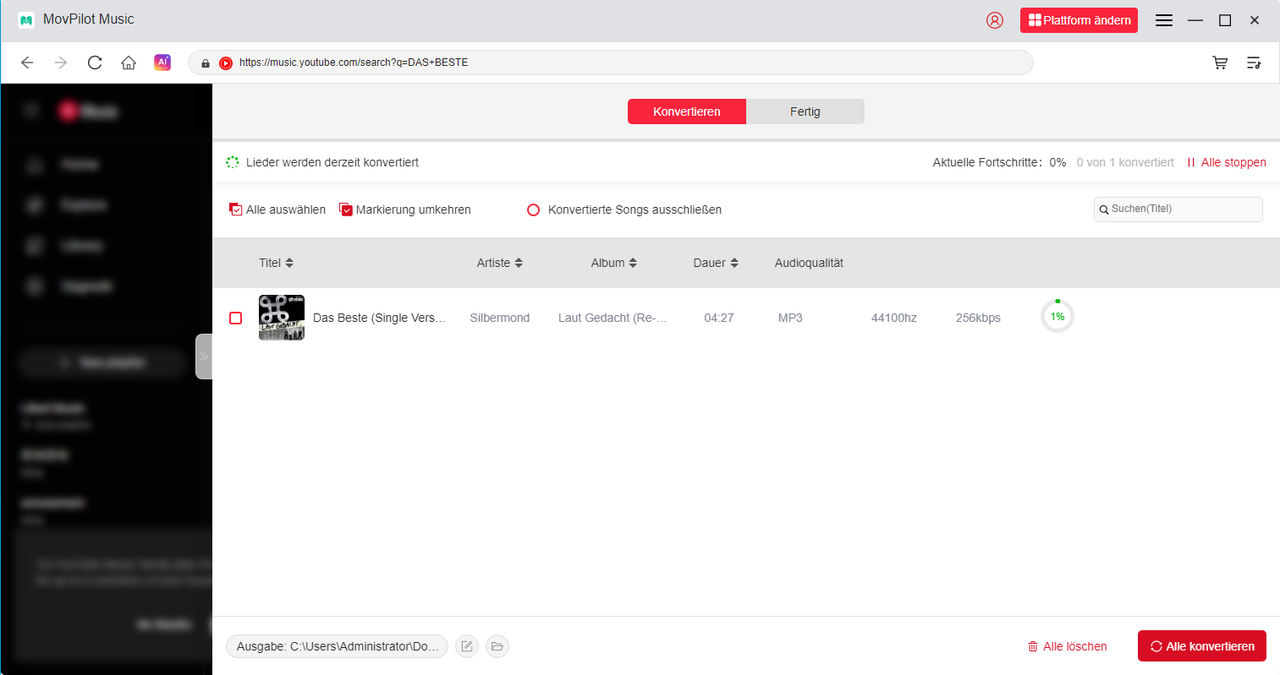Screen dimensions: 1280x675
Task: Go forward with the forward arrow
Action: click(61, 62)
